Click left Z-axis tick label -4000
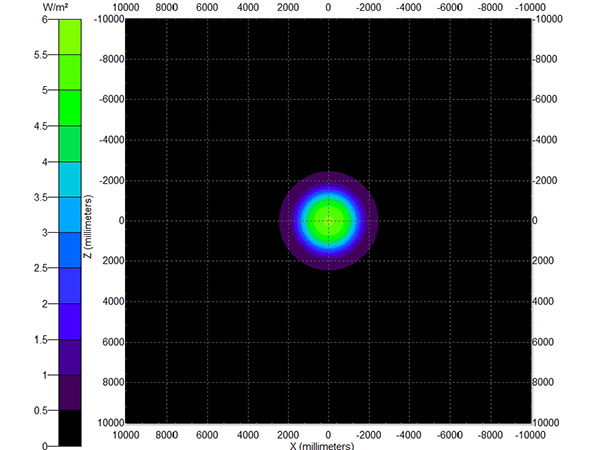This screenshot has width=600, height=450. [x=112, y=140]
